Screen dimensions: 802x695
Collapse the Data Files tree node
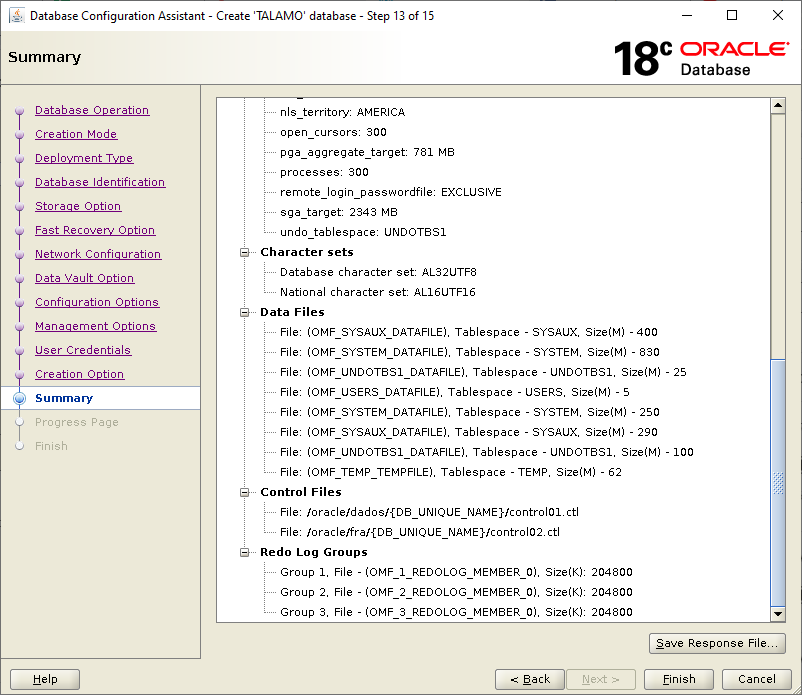(244, 312)
